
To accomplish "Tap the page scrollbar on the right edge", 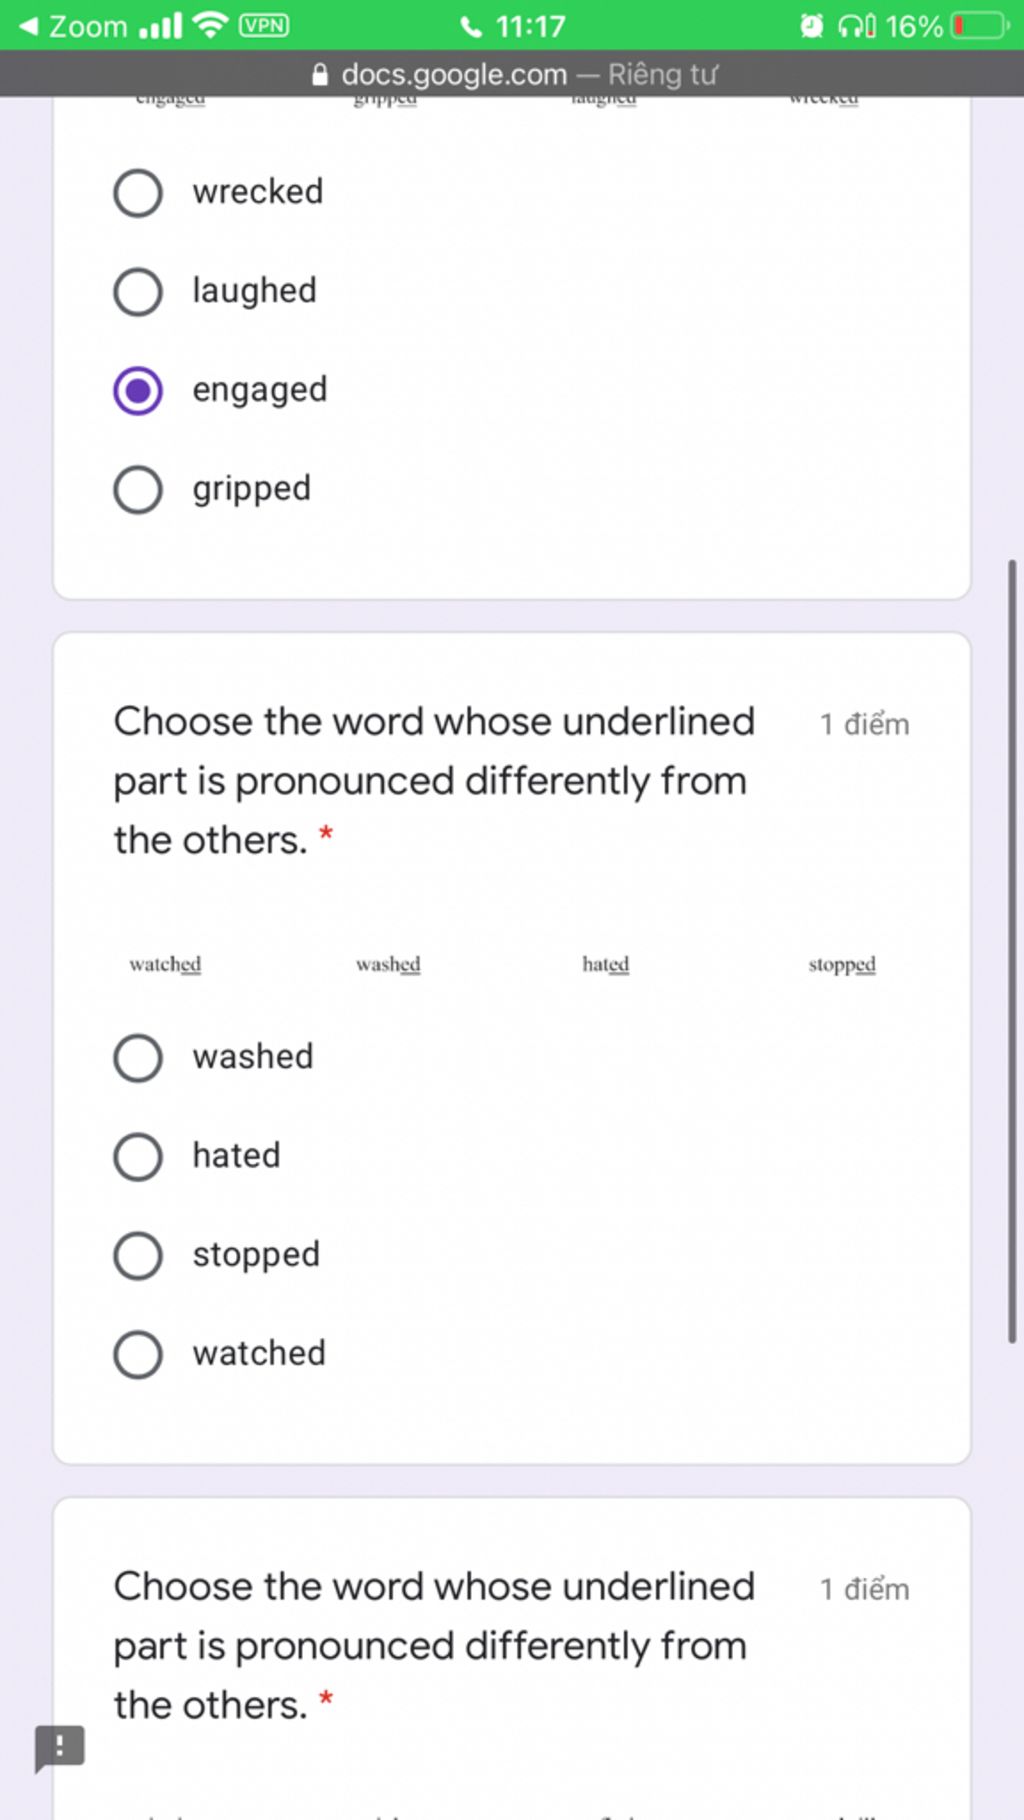I will (1012, 950).
